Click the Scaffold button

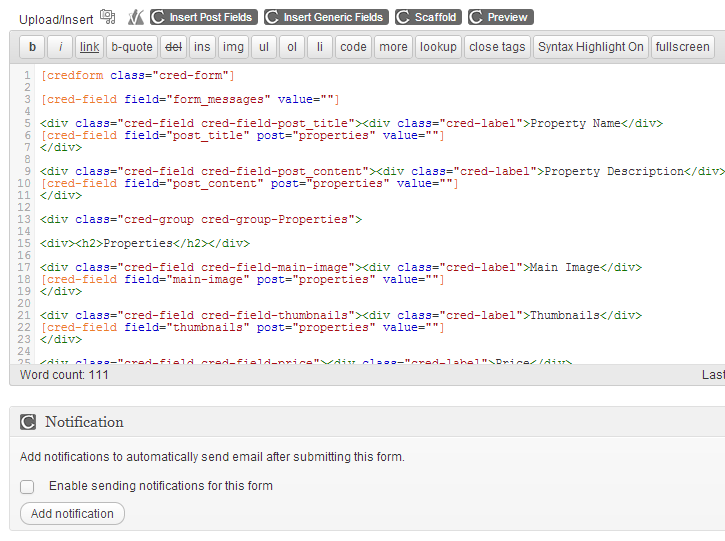pyautogui.click(x=427, y=17)
